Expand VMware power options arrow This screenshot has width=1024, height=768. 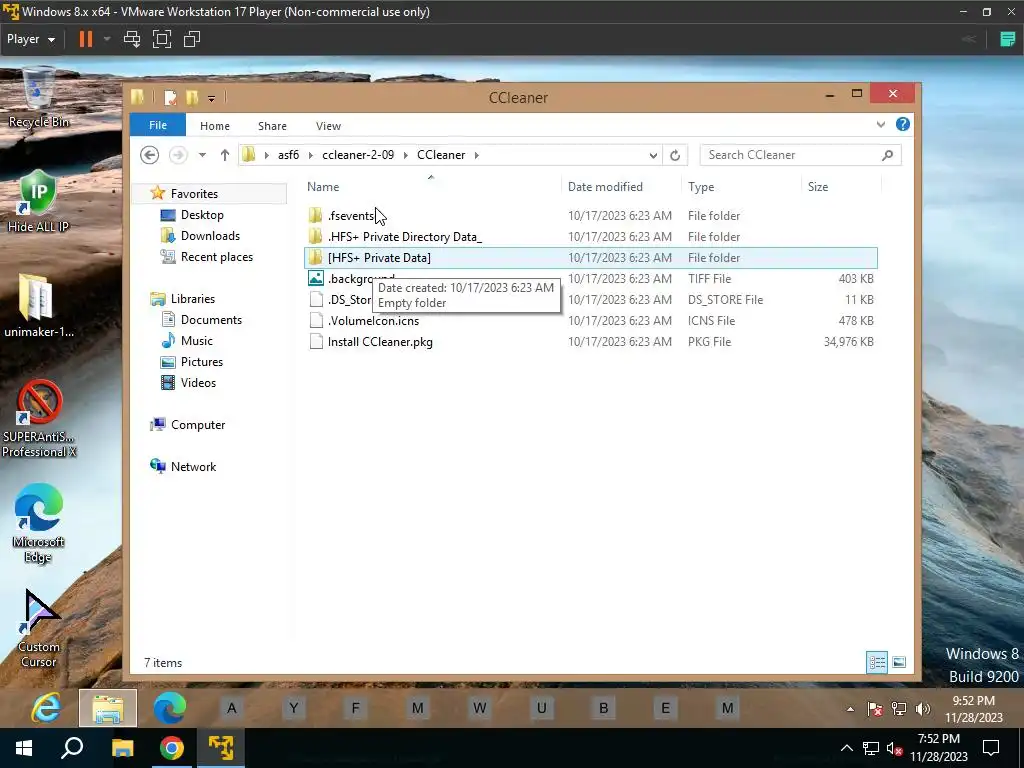[107, 39]
